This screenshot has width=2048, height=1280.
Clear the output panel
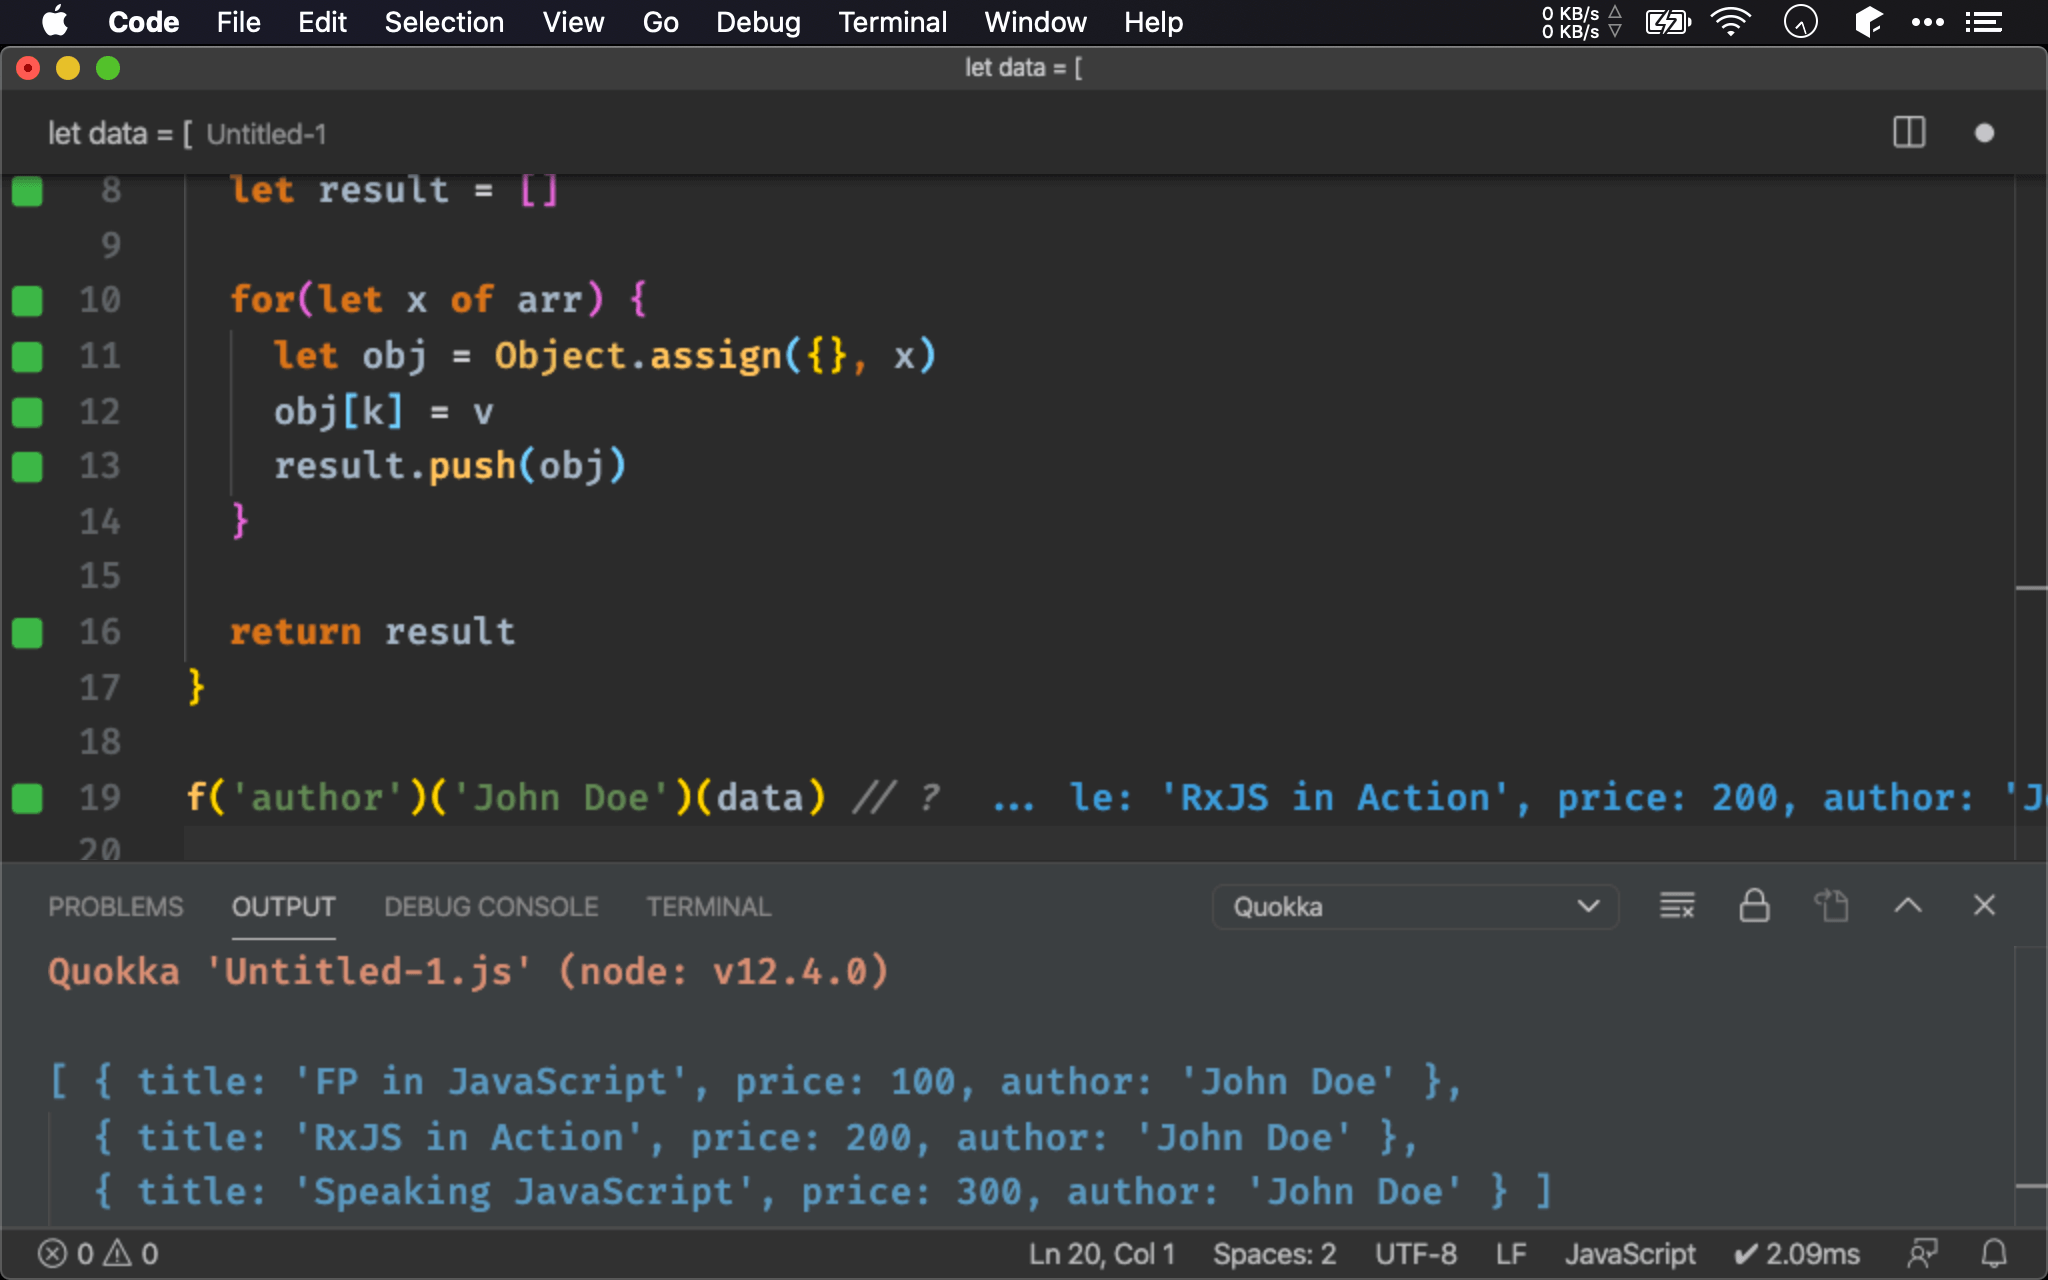[1677, 906]
